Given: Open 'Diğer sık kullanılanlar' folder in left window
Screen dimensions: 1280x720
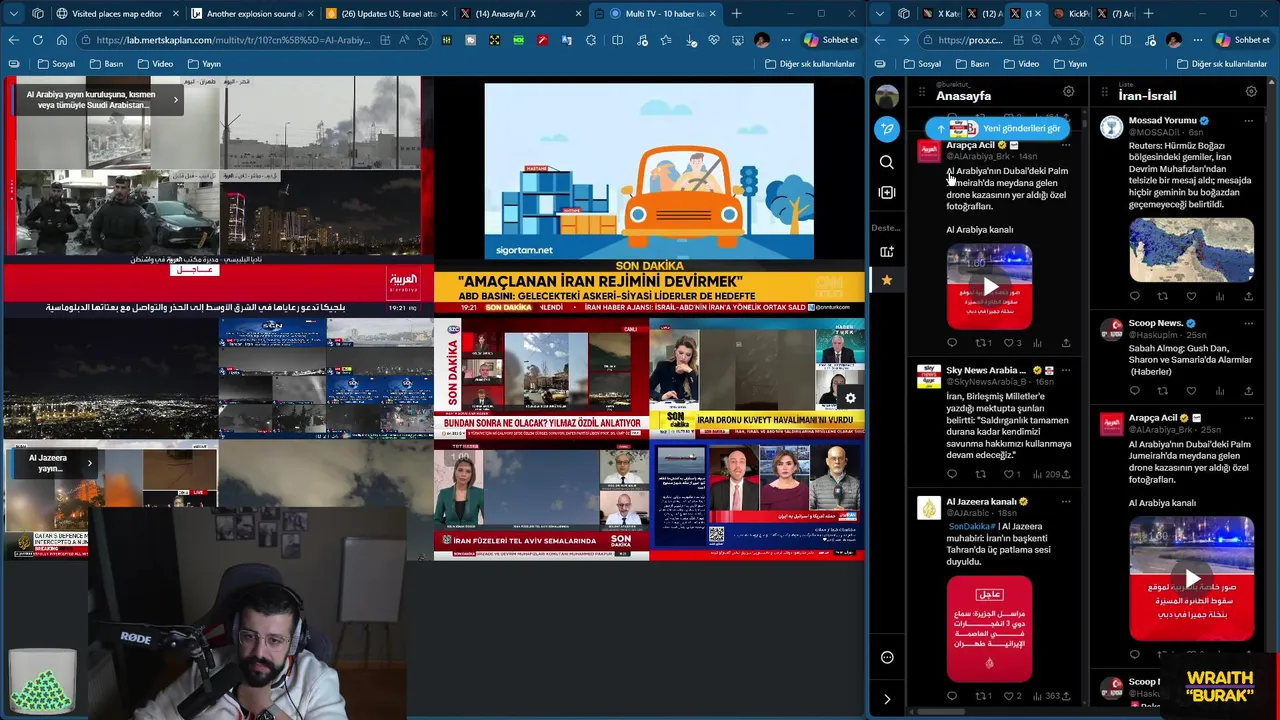Looking at the screenshot, I should pos(810,64).
